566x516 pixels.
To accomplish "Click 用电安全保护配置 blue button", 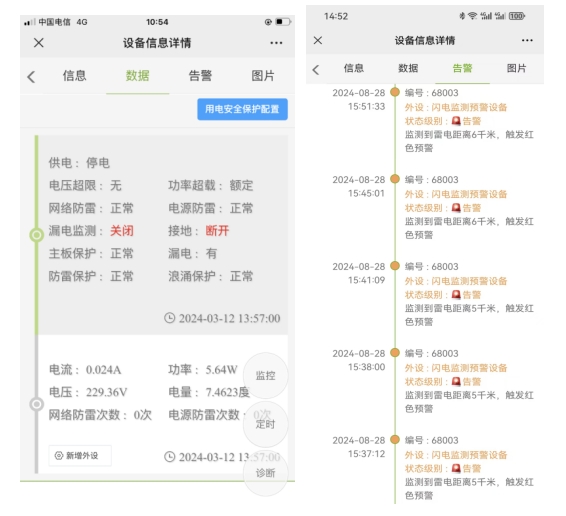I will pos(242,109).
